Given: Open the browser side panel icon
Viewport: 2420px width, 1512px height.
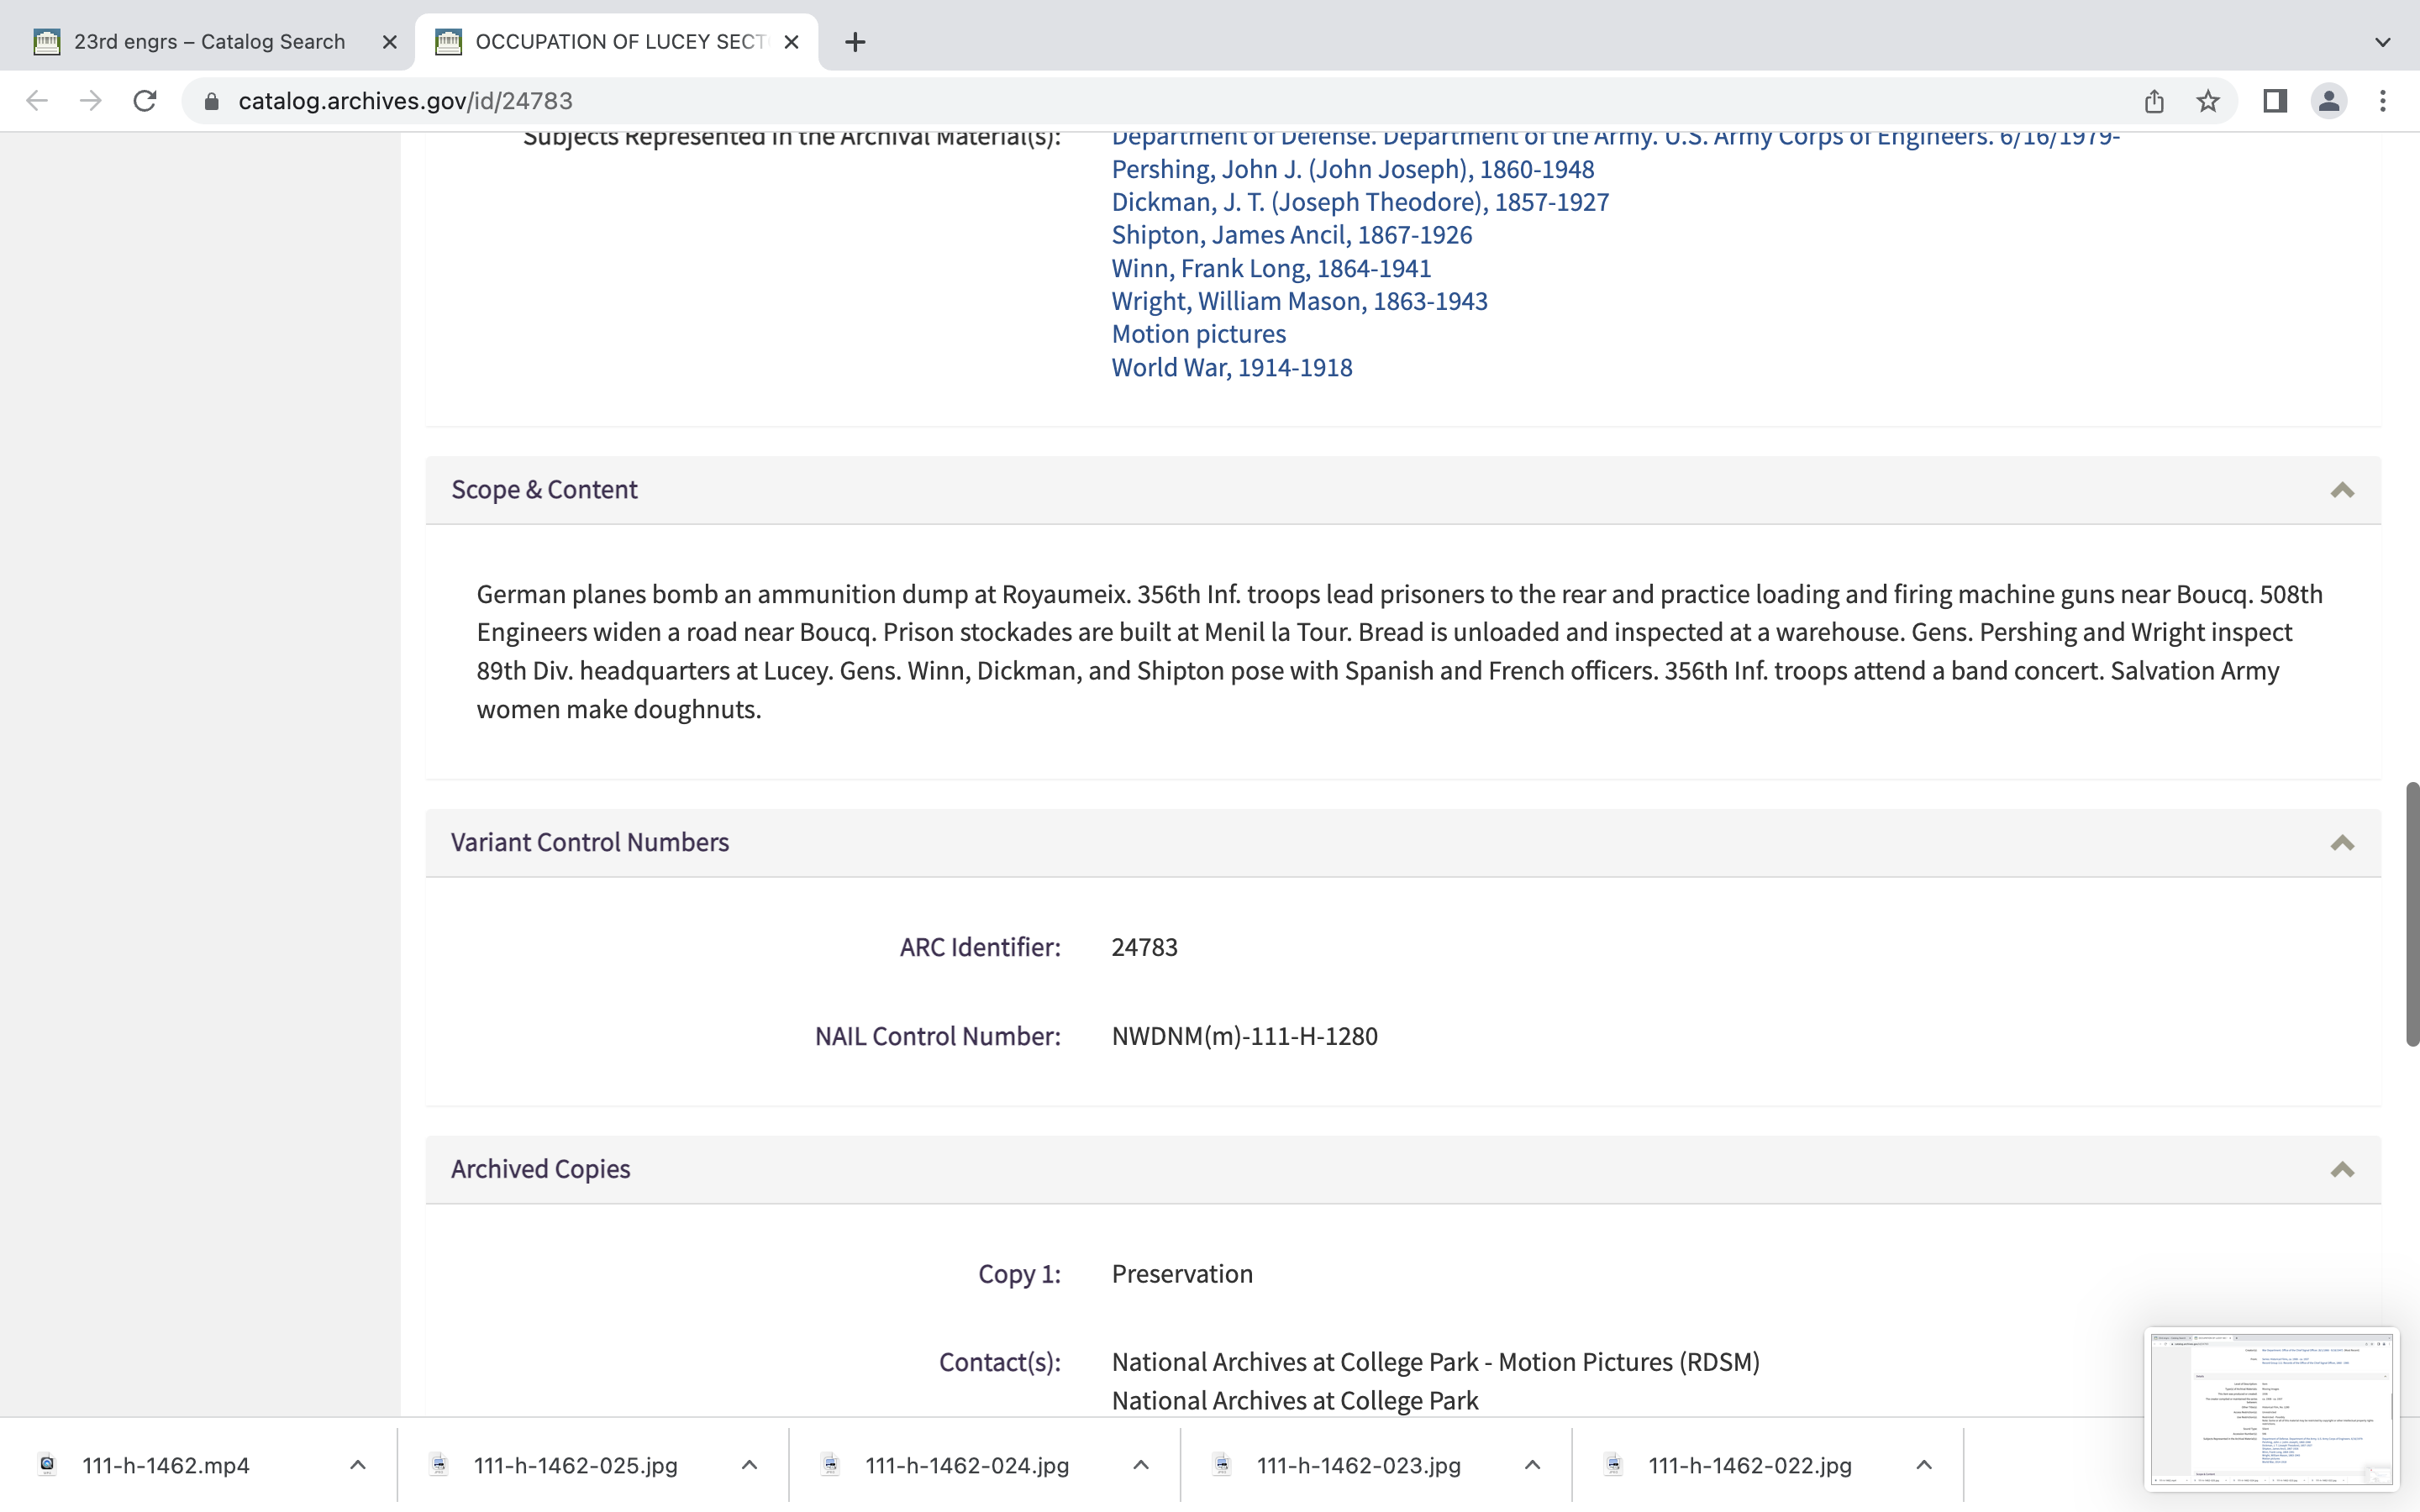Looking at the screenshot, I should click(2275, 101).
